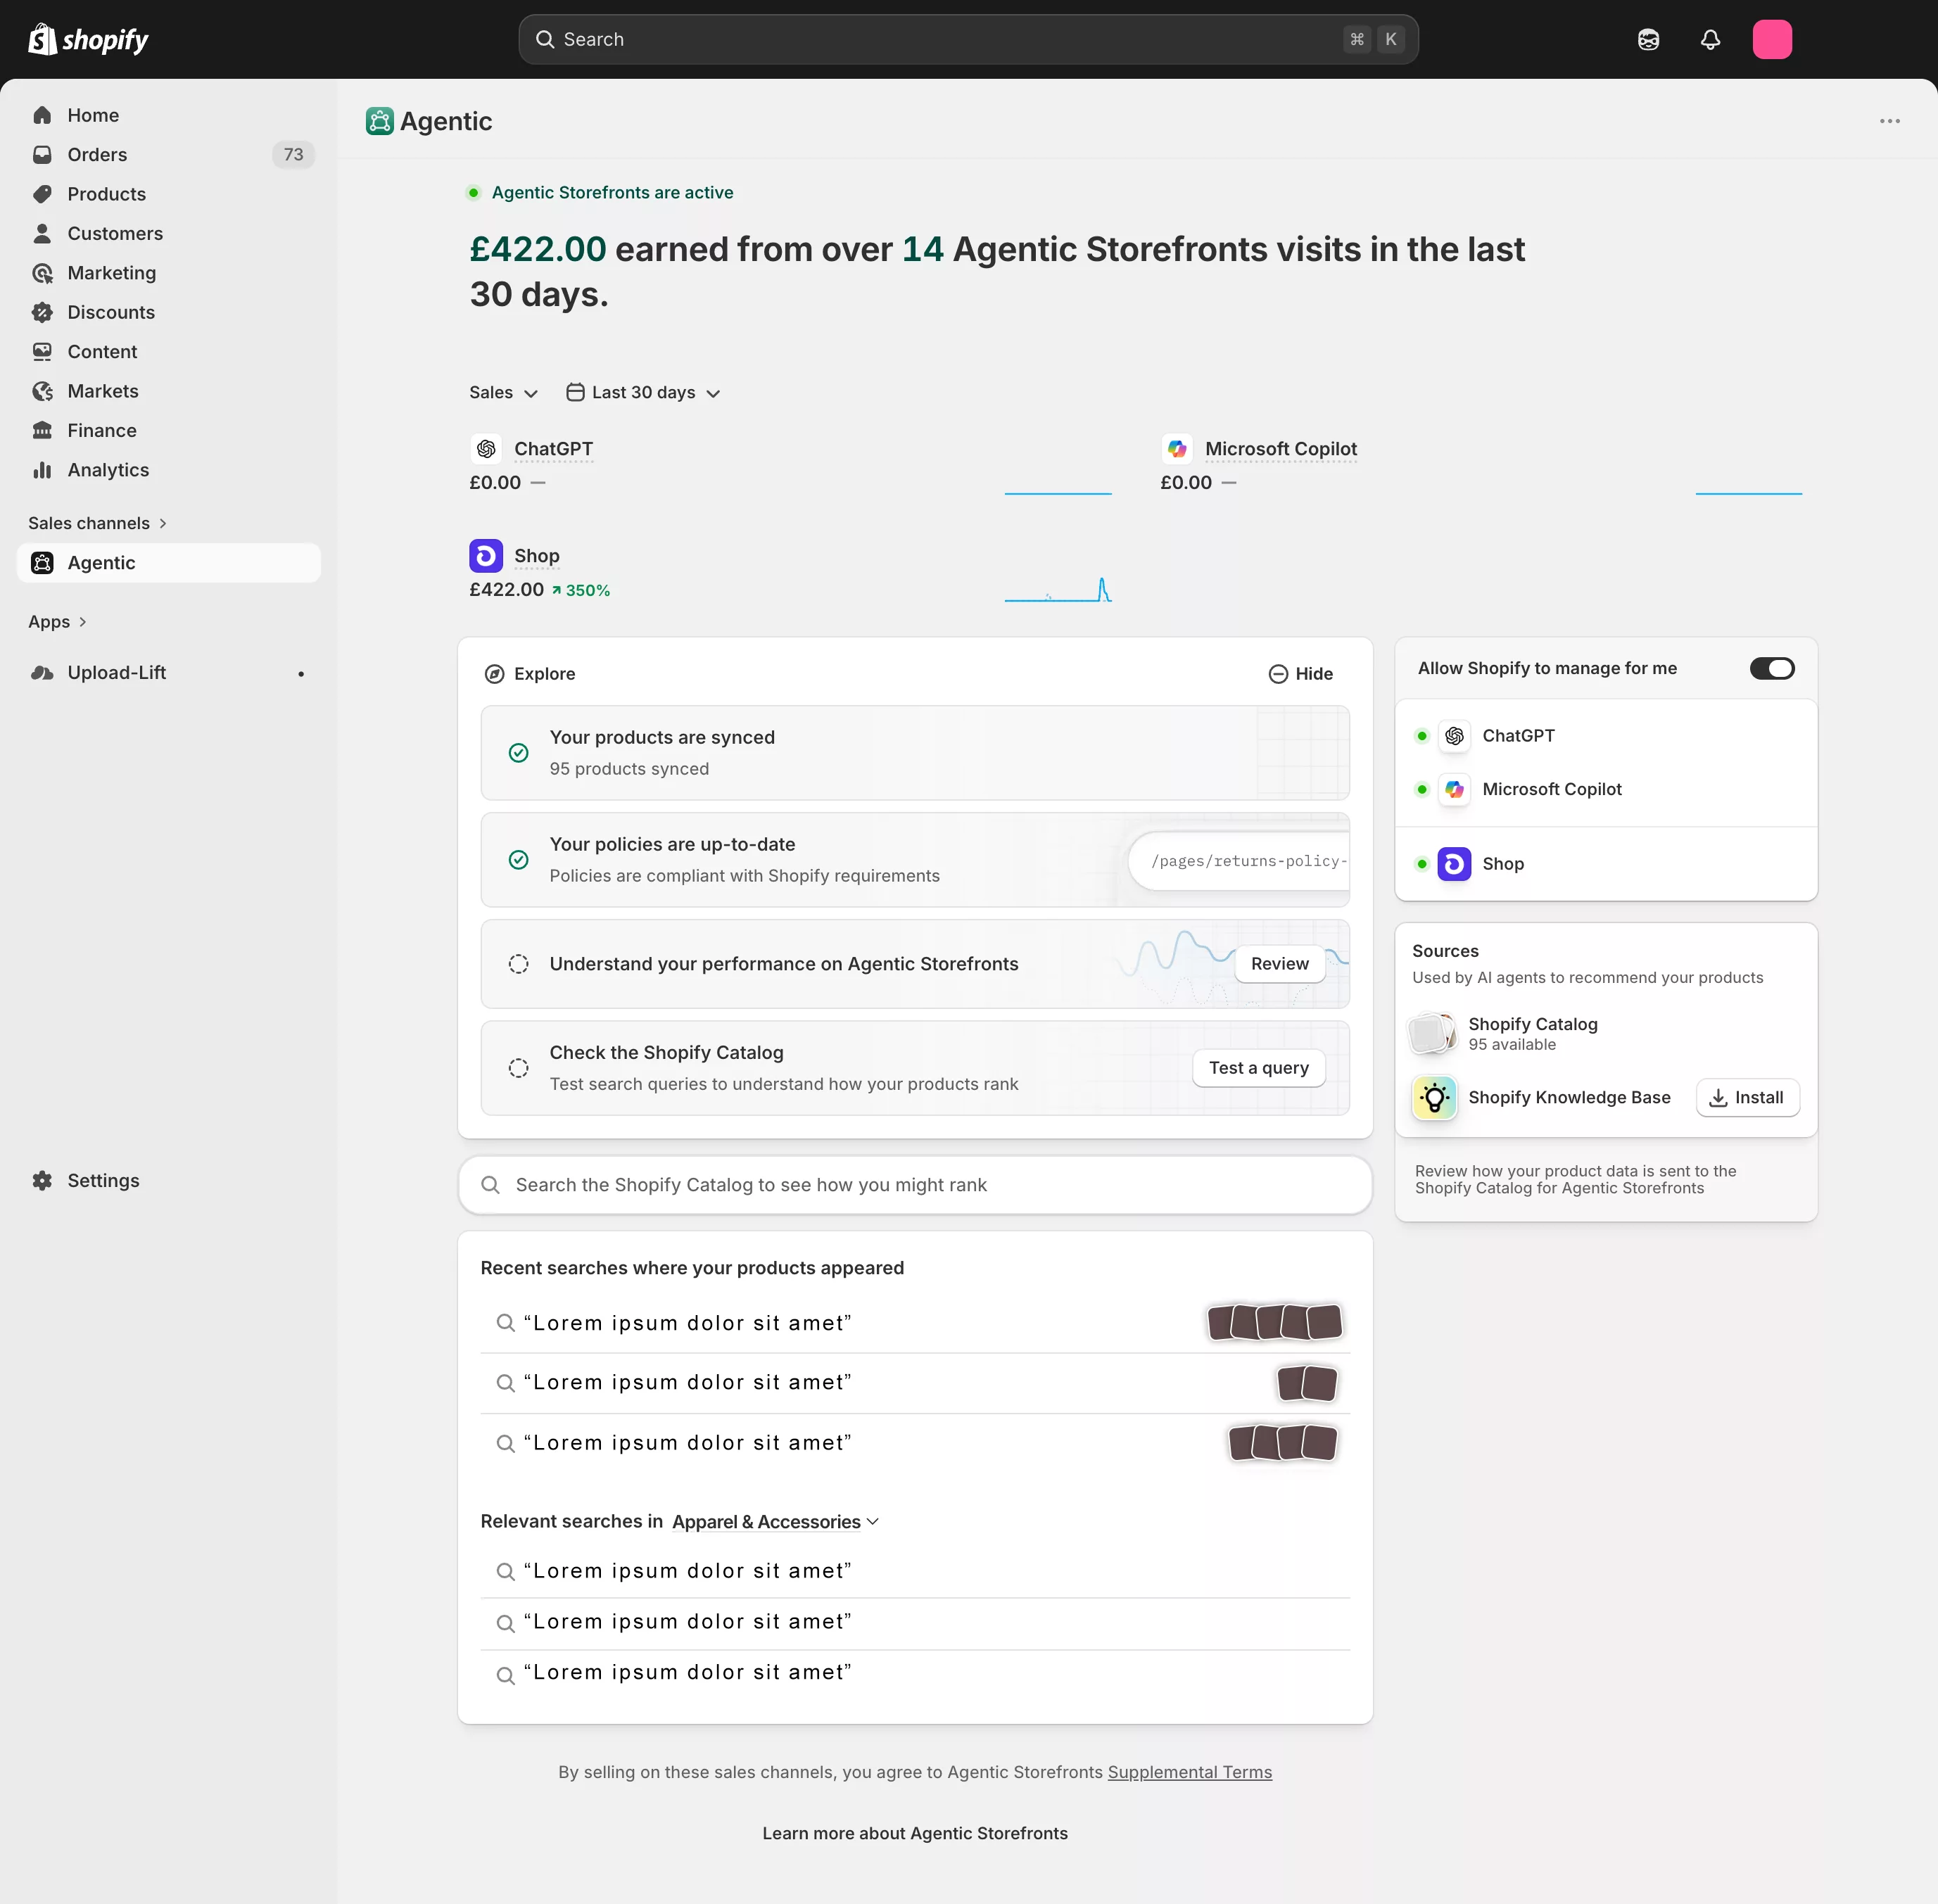Open Markets in the sidebar
Screen dimensions: 1938x1904
click(169, 391)
